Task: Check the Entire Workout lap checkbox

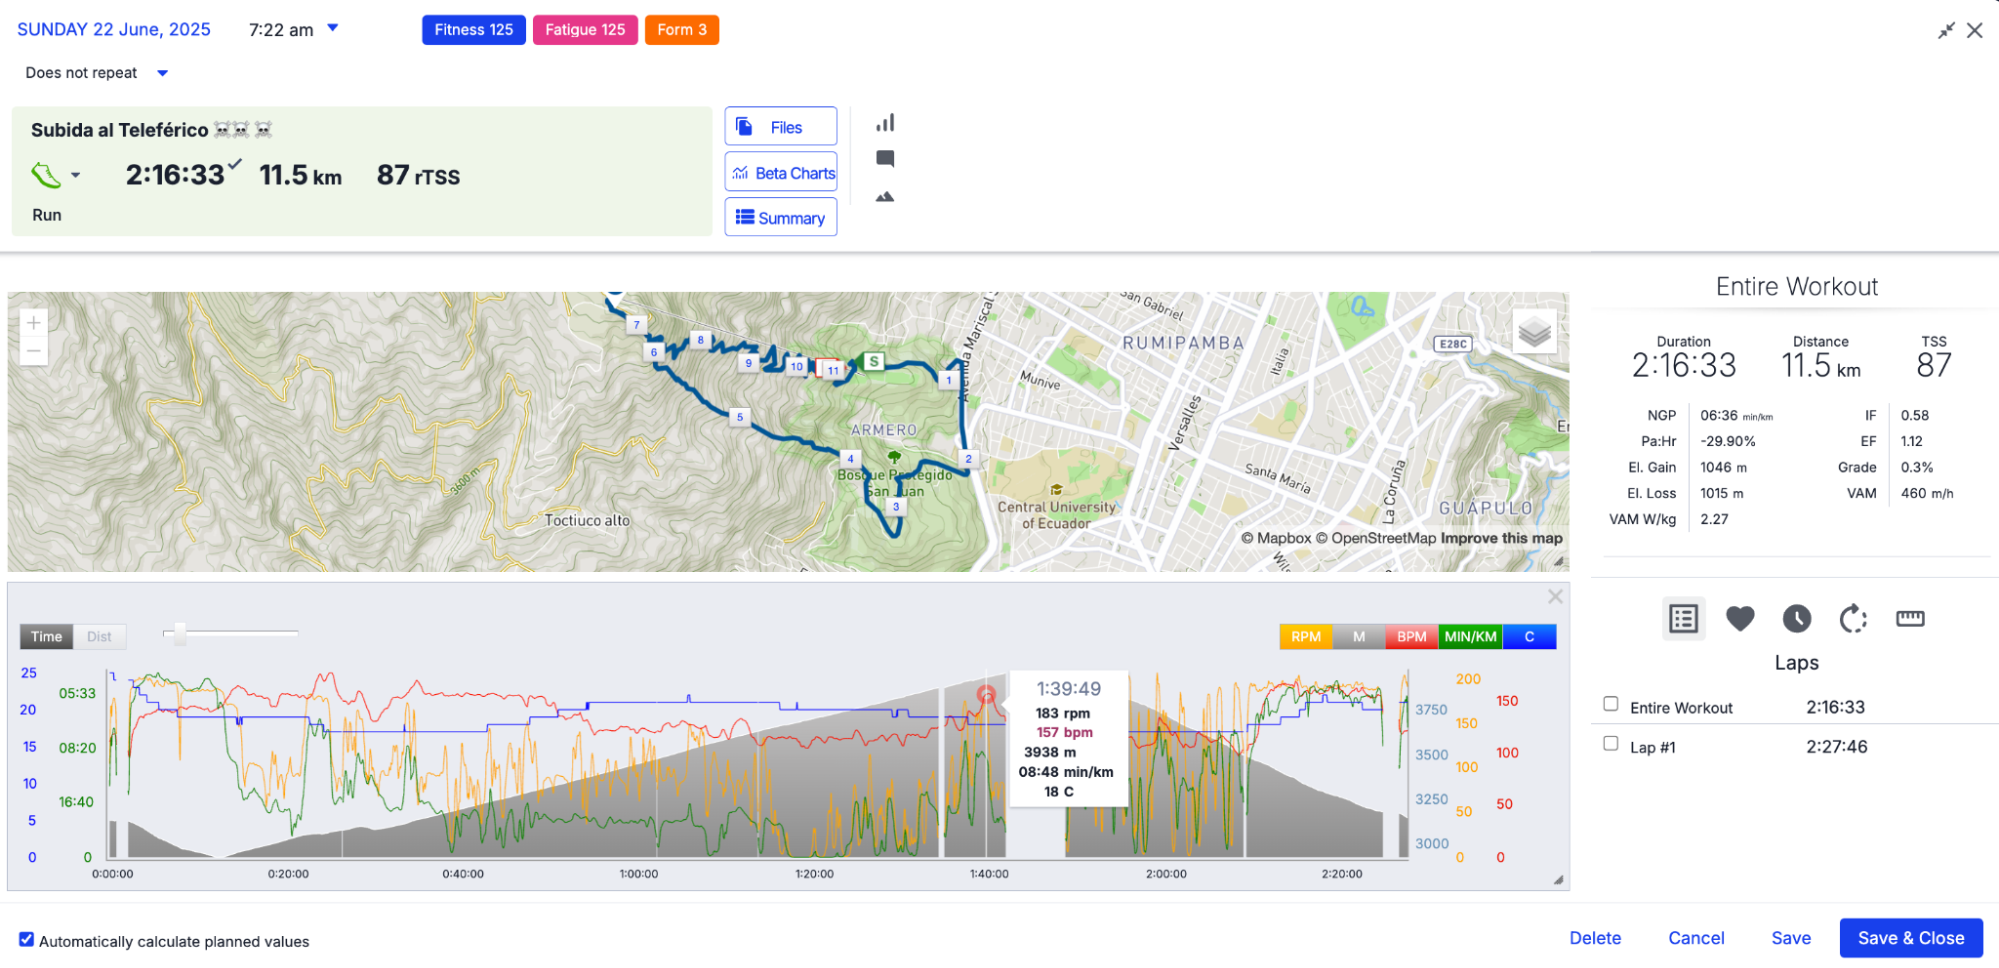Action: 1610,704
